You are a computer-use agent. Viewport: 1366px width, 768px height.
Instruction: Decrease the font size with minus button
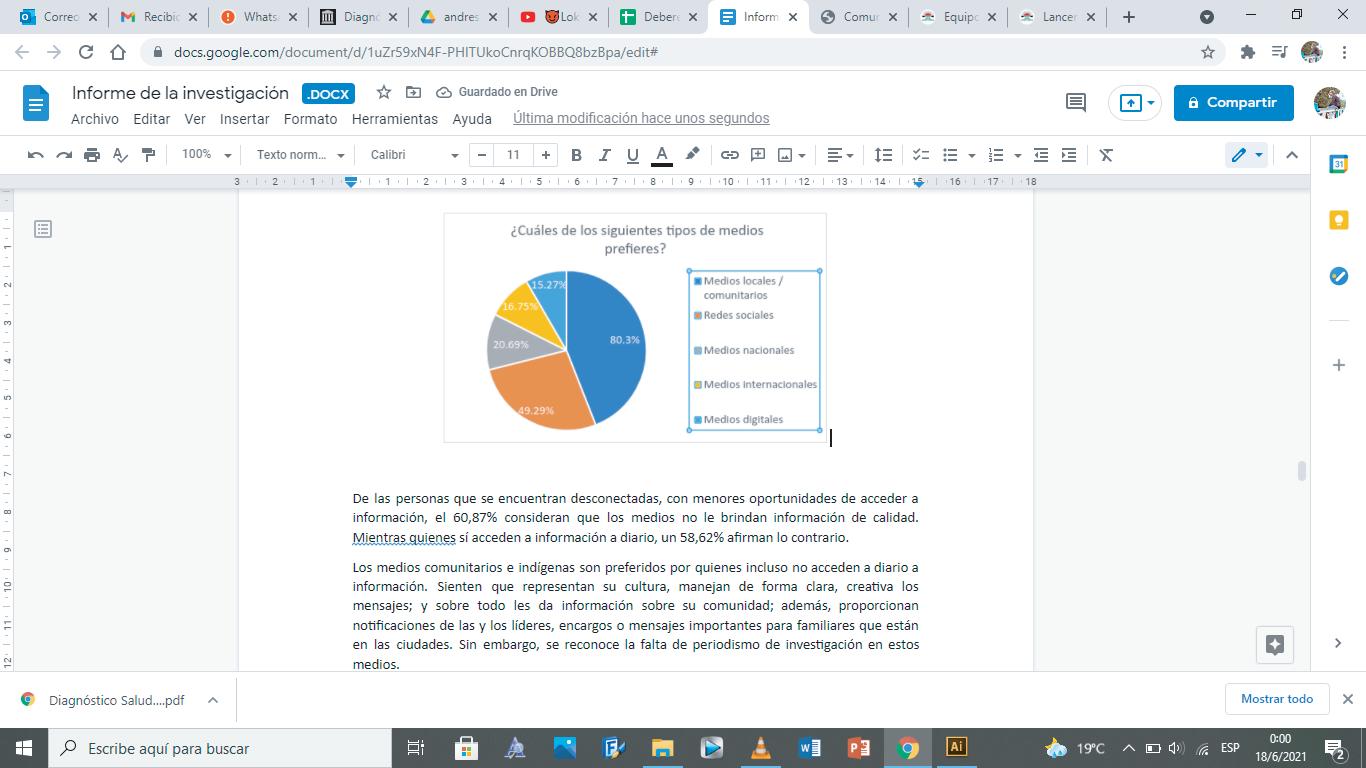click(483, 155)
